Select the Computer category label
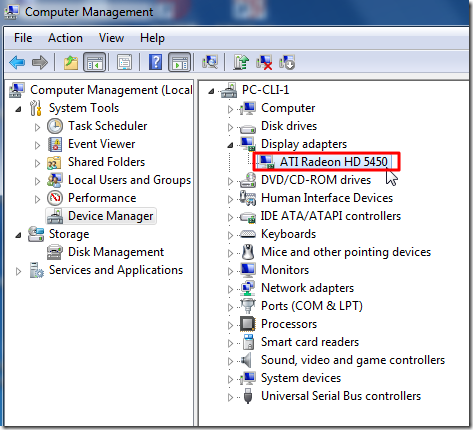Image resolution: width=473 pixels, height=430 pixels. (x=288, y=108)
